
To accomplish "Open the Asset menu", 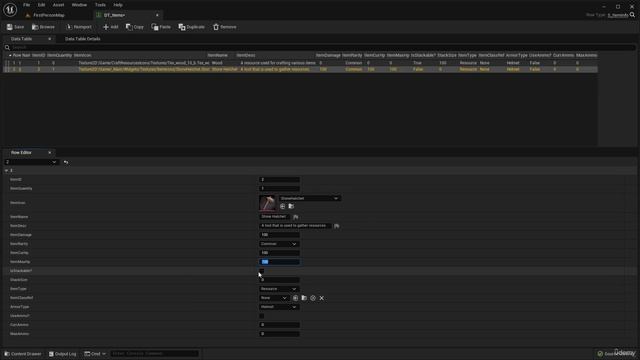I will (58, 5).
